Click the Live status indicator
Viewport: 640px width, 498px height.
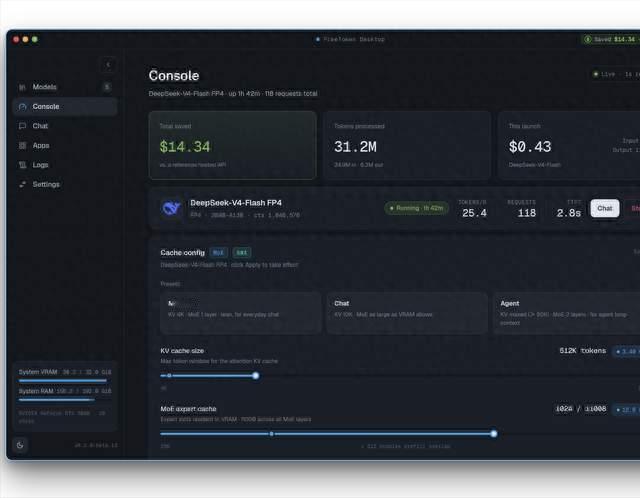click(x=616, y=74)
